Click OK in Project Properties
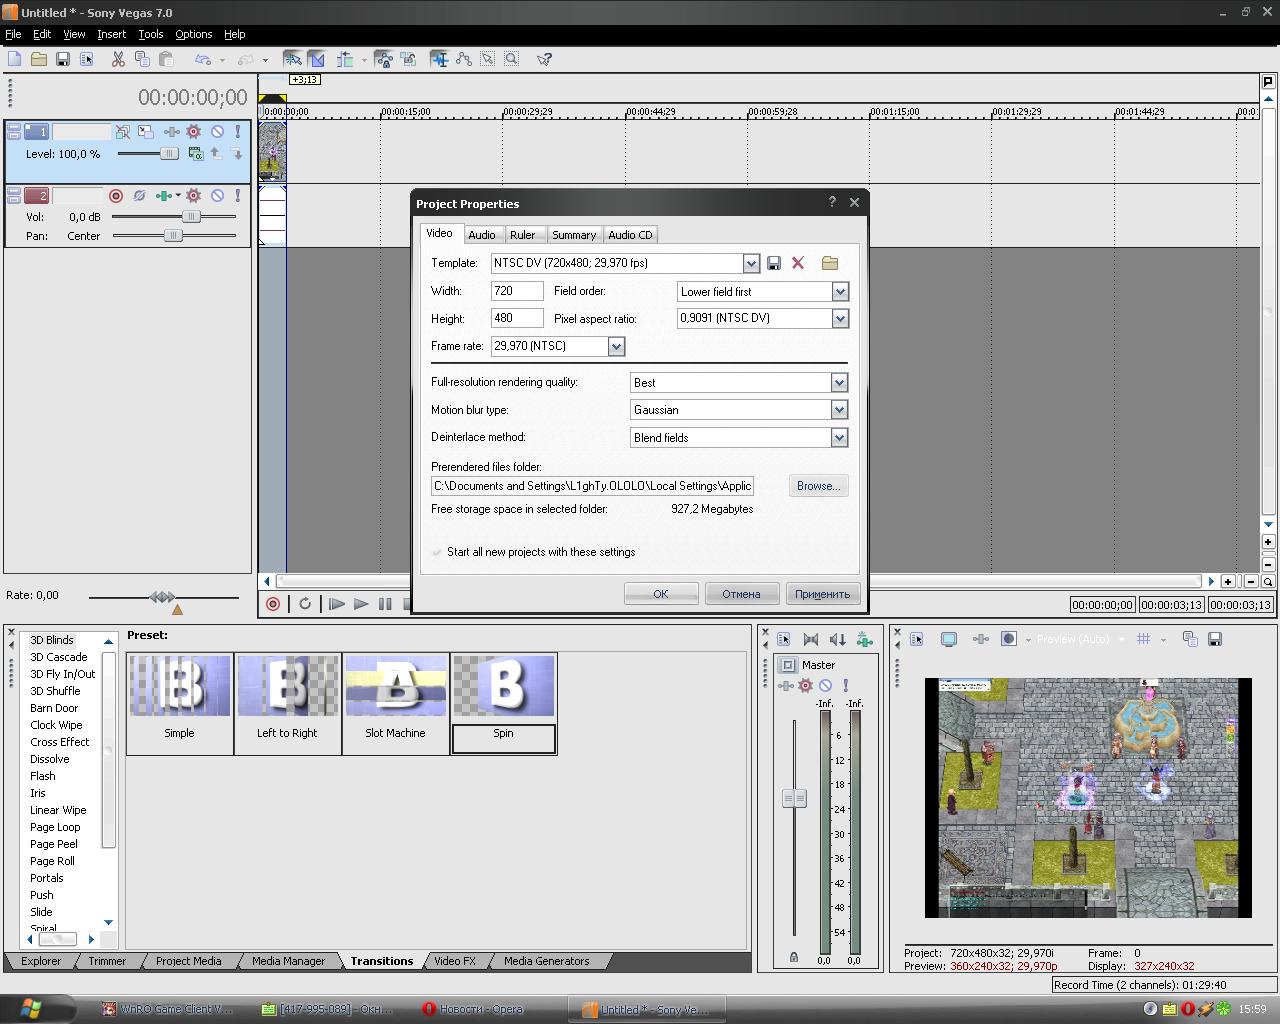1280x1024 pixels. 661,594
